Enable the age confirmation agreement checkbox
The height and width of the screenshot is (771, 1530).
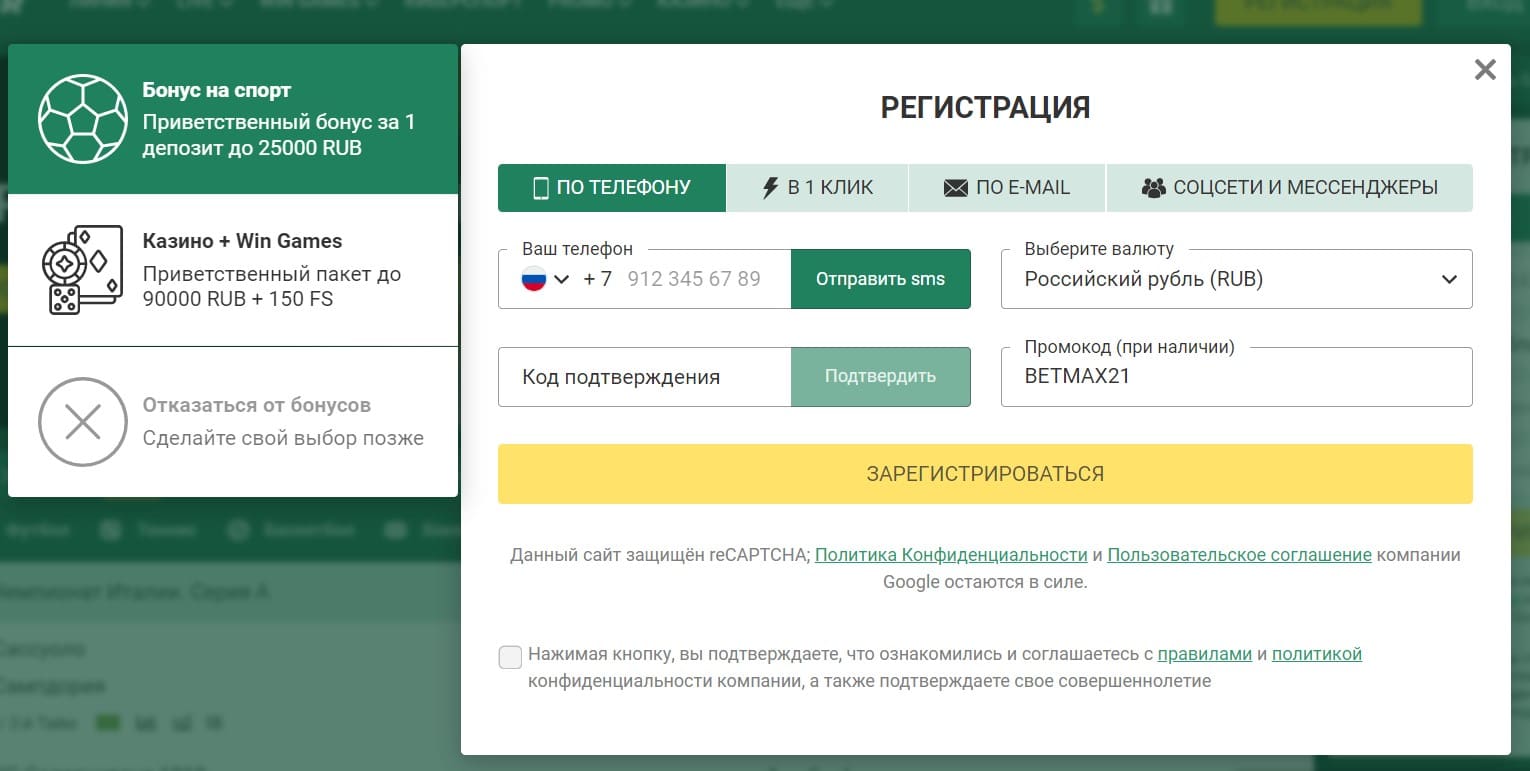coord(510,657)
